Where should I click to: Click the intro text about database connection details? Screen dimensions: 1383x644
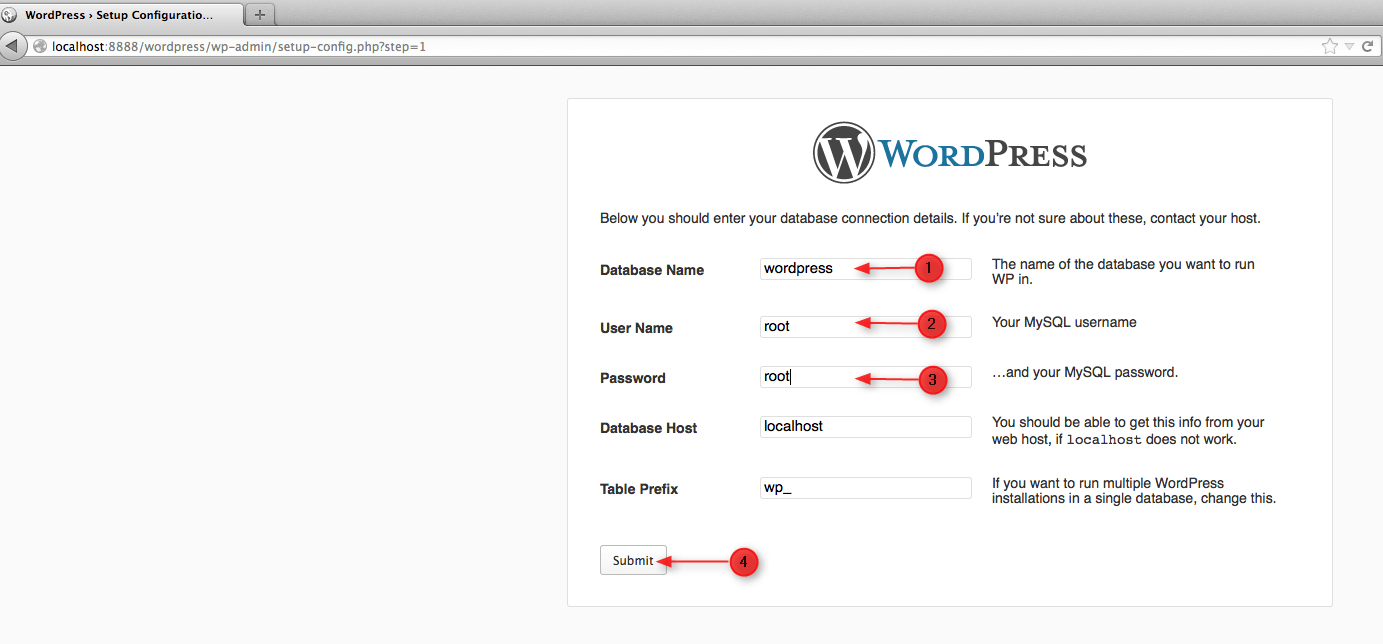930,218
